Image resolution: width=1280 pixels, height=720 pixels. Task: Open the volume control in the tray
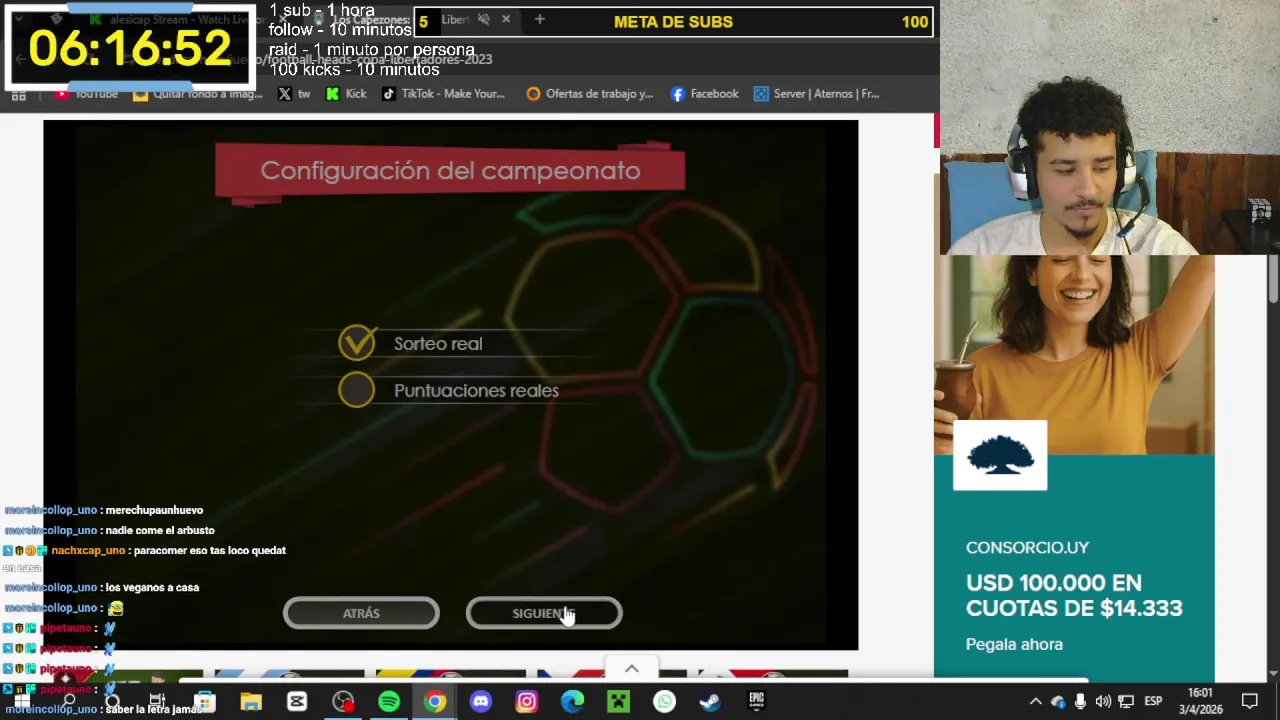click(x=1103, y=702)
